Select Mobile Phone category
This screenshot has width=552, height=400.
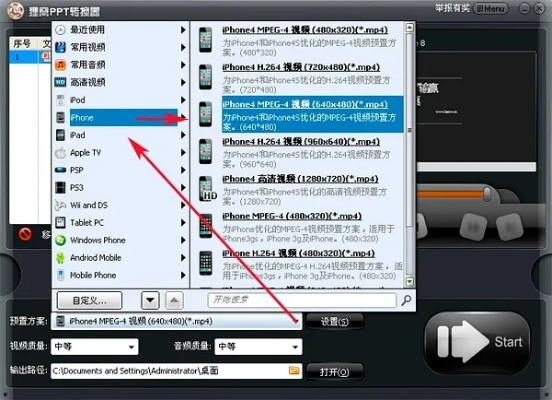[120, 275]
